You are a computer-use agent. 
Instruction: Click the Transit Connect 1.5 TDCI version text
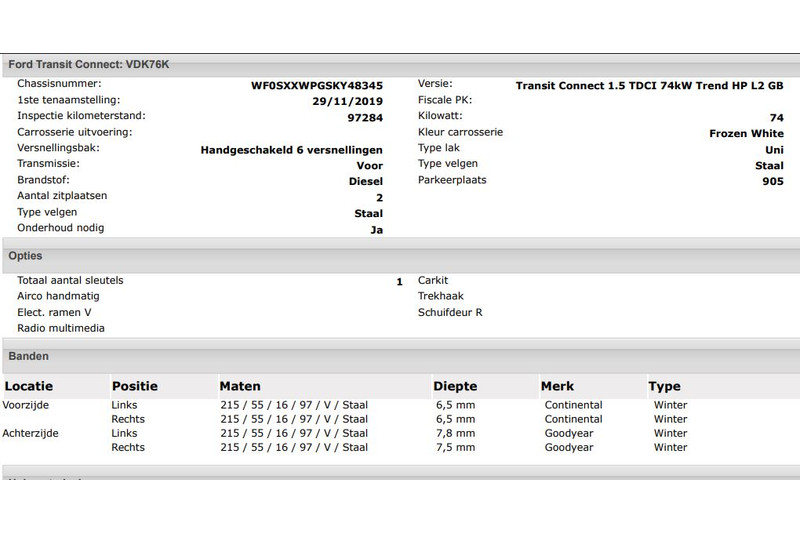click(x=649, y=86)
